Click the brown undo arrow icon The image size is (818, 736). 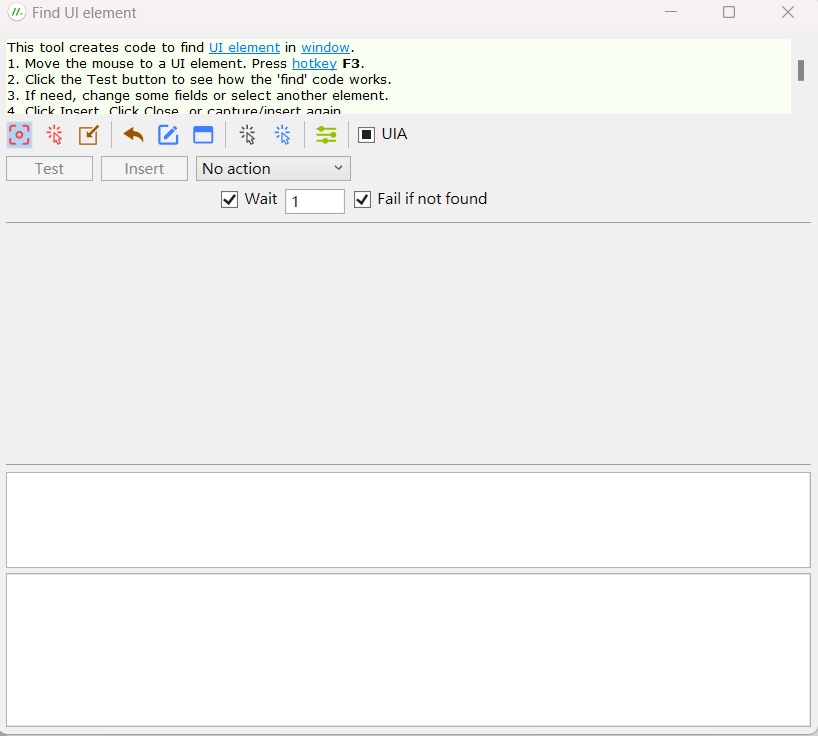134,135
